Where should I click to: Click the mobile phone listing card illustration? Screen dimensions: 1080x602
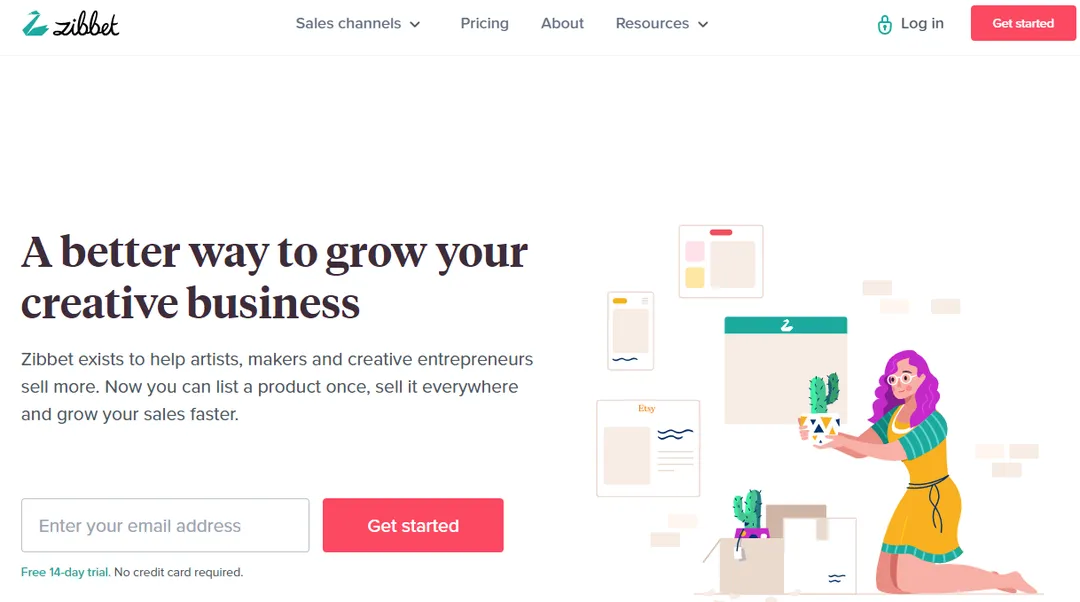pyautogui.click(x=630, y=331)
